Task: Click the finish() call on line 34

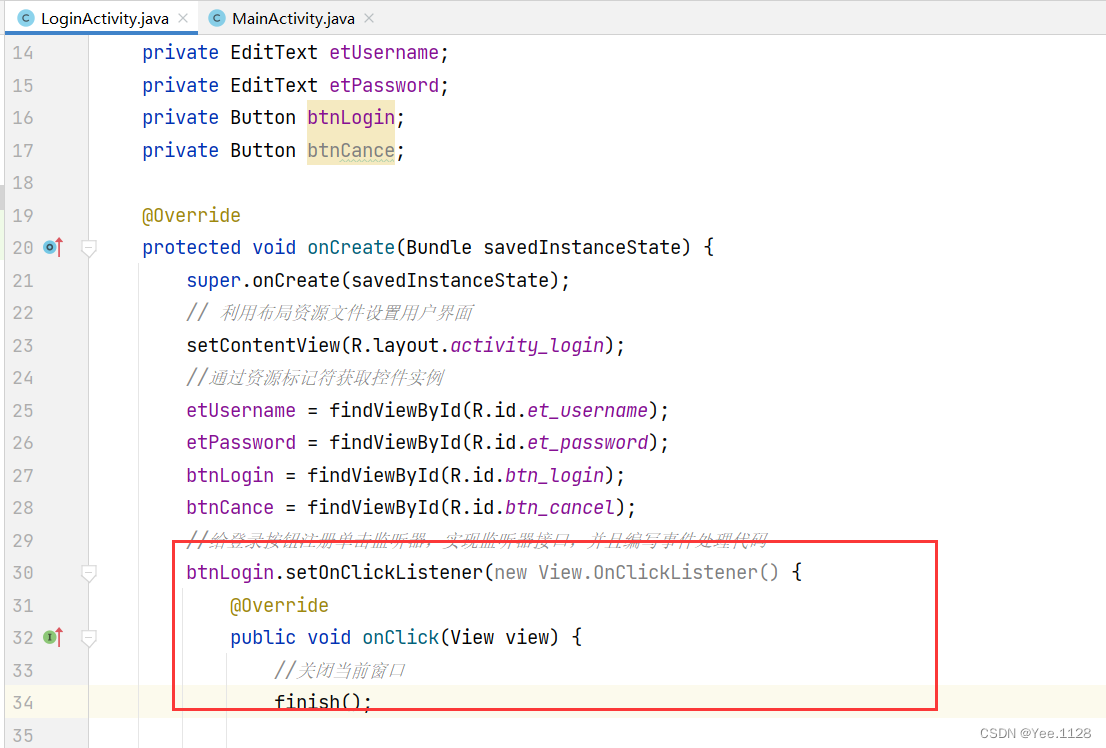Action: [322, 702]
